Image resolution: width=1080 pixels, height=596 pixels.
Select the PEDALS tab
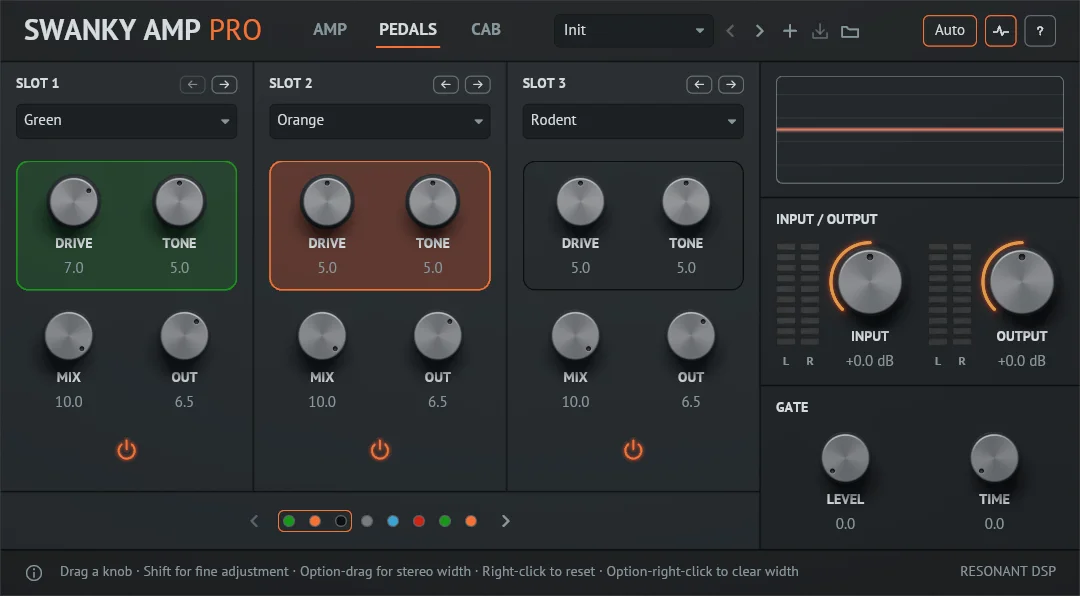(x=408, y=30)
